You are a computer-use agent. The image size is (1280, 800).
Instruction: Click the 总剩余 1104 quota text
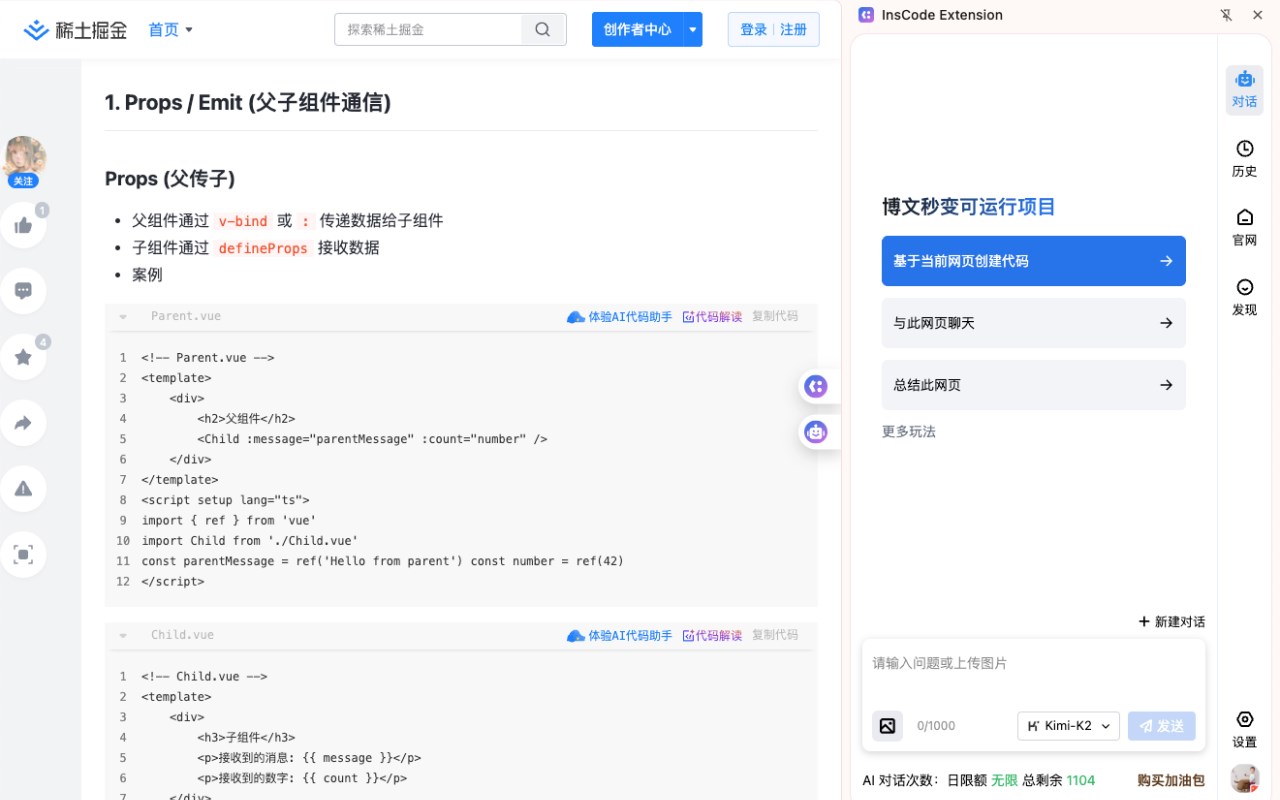coord(1058,780)
